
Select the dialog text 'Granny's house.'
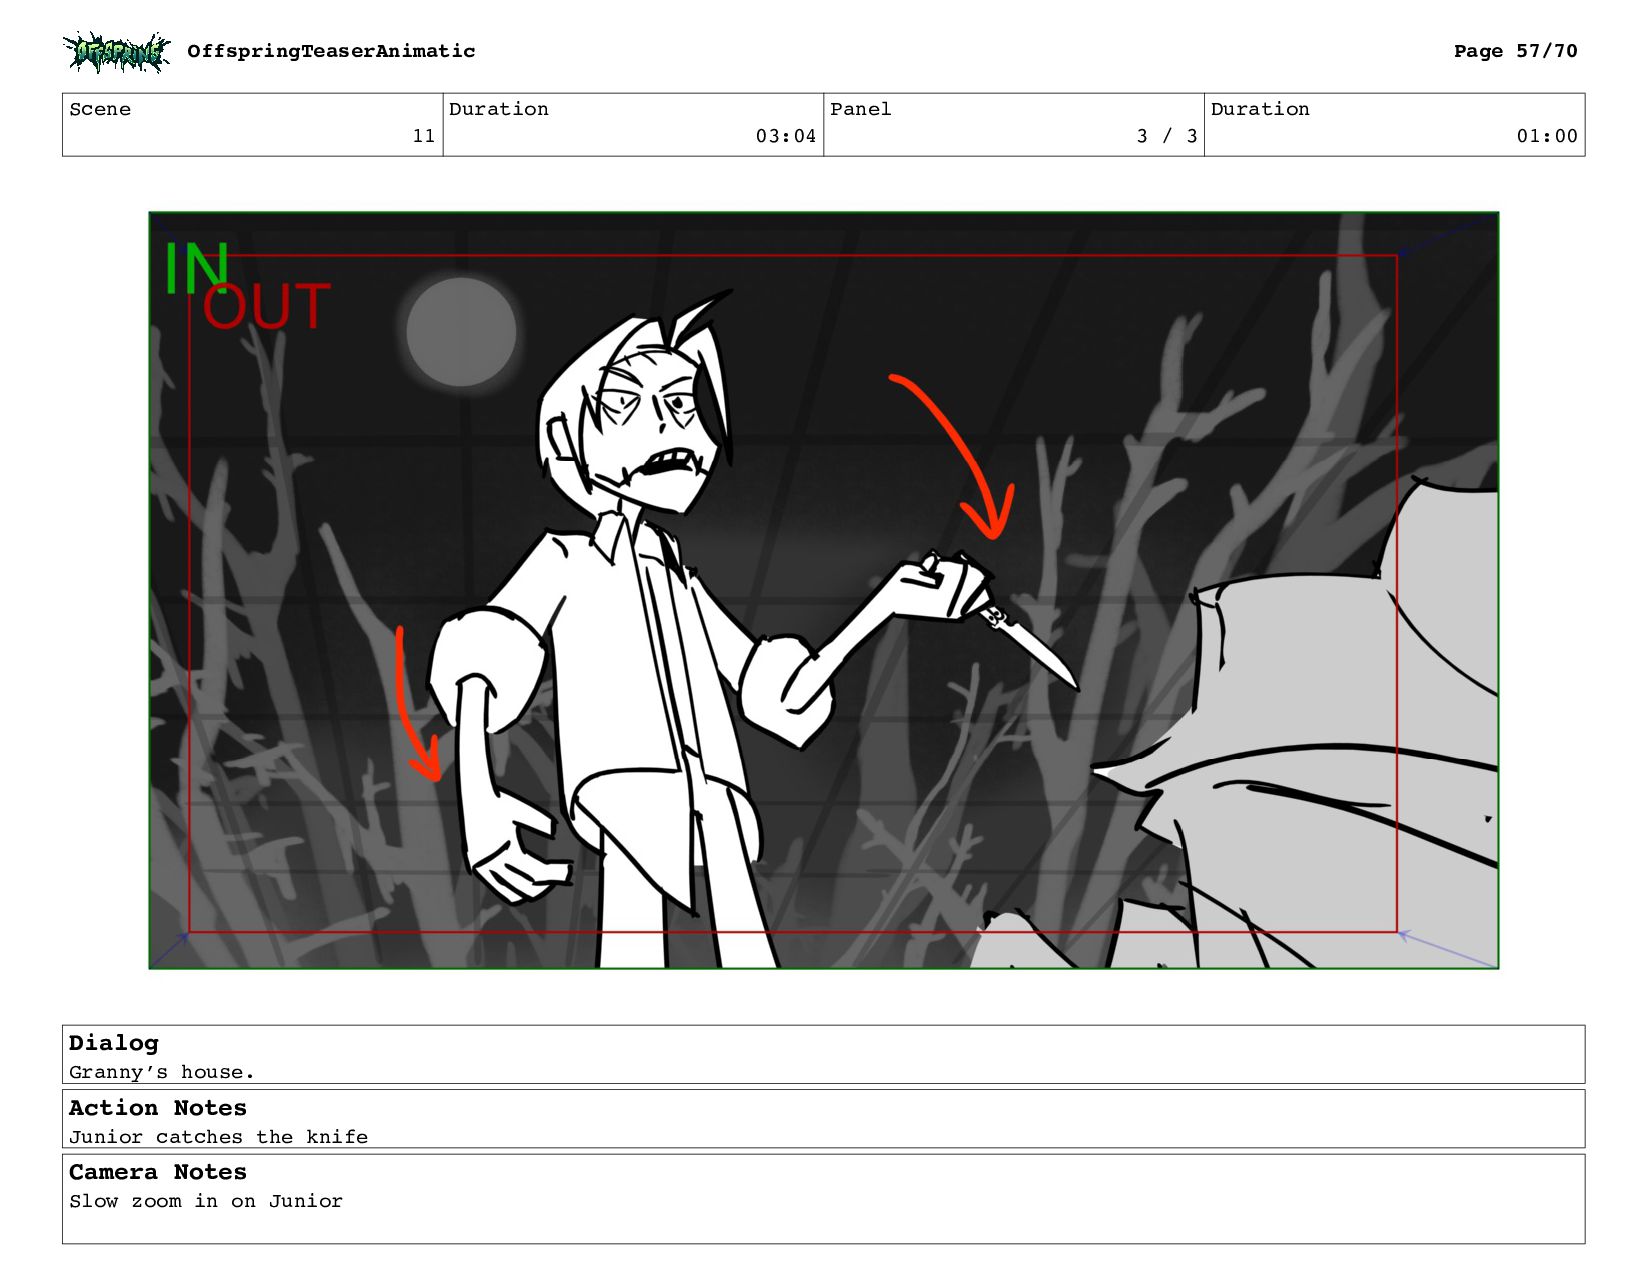[x=162, y=1072]
